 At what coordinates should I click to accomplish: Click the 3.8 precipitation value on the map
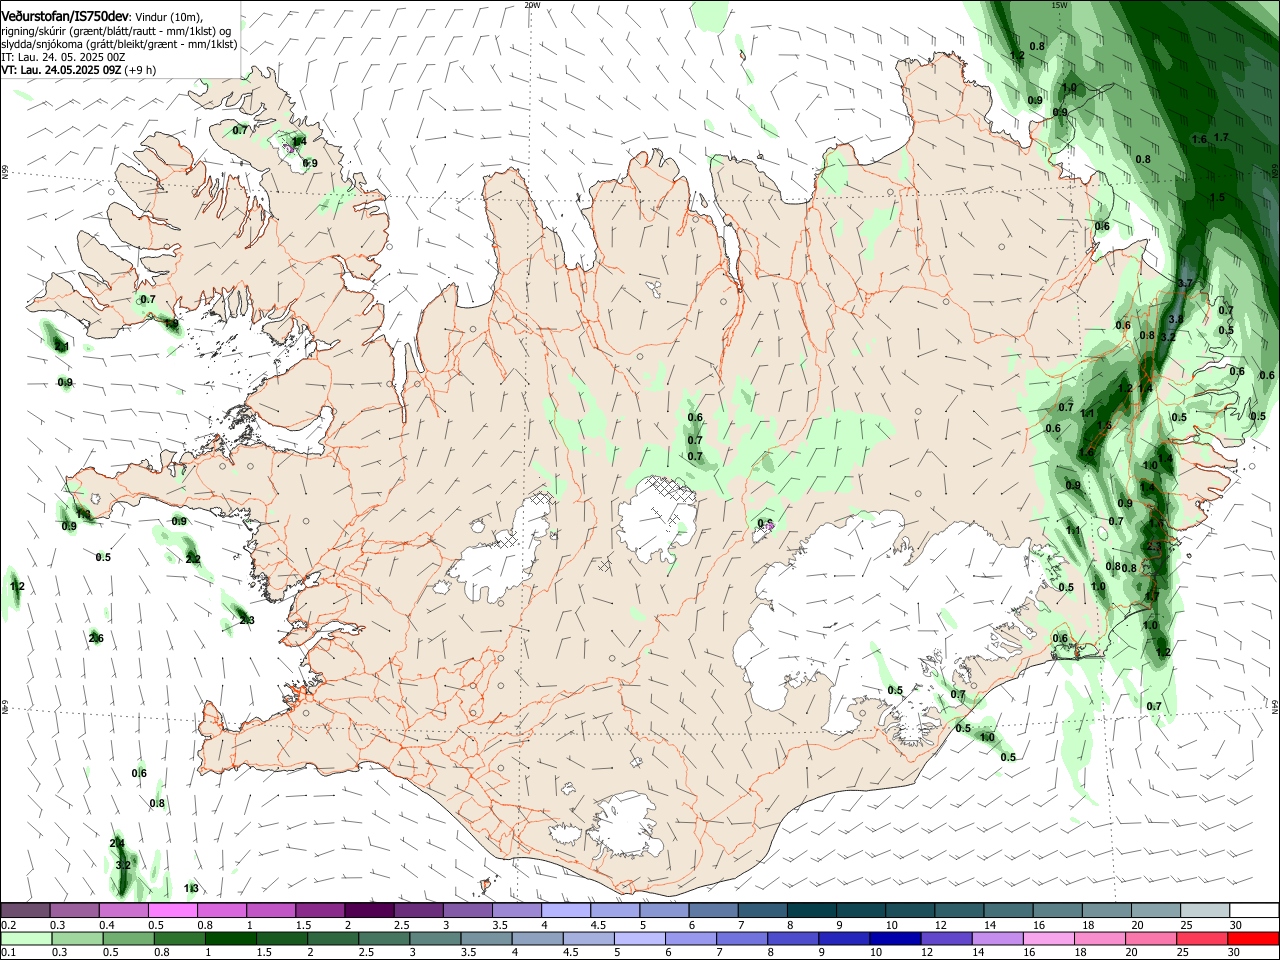pos(1176,319)
